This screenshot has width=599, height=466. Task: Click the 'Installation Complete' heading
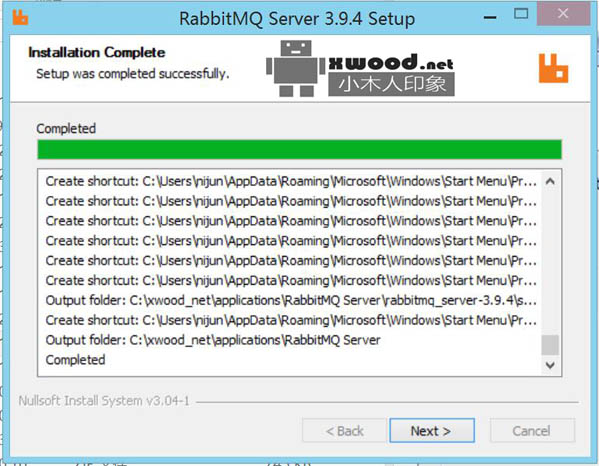[x=97, y=52]
